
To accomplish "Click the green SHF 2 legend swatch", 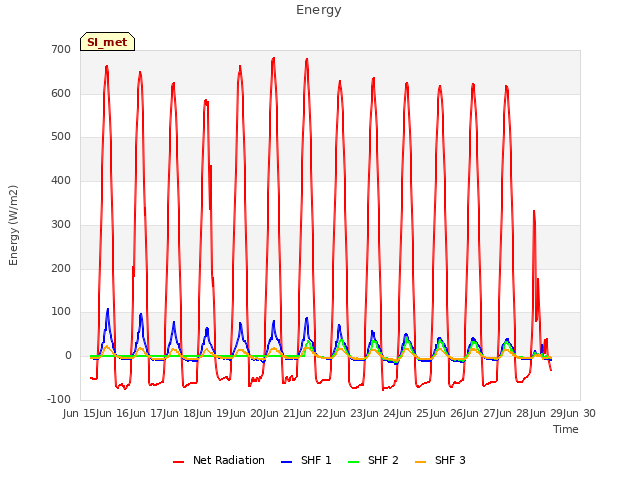I will (353, 462).
